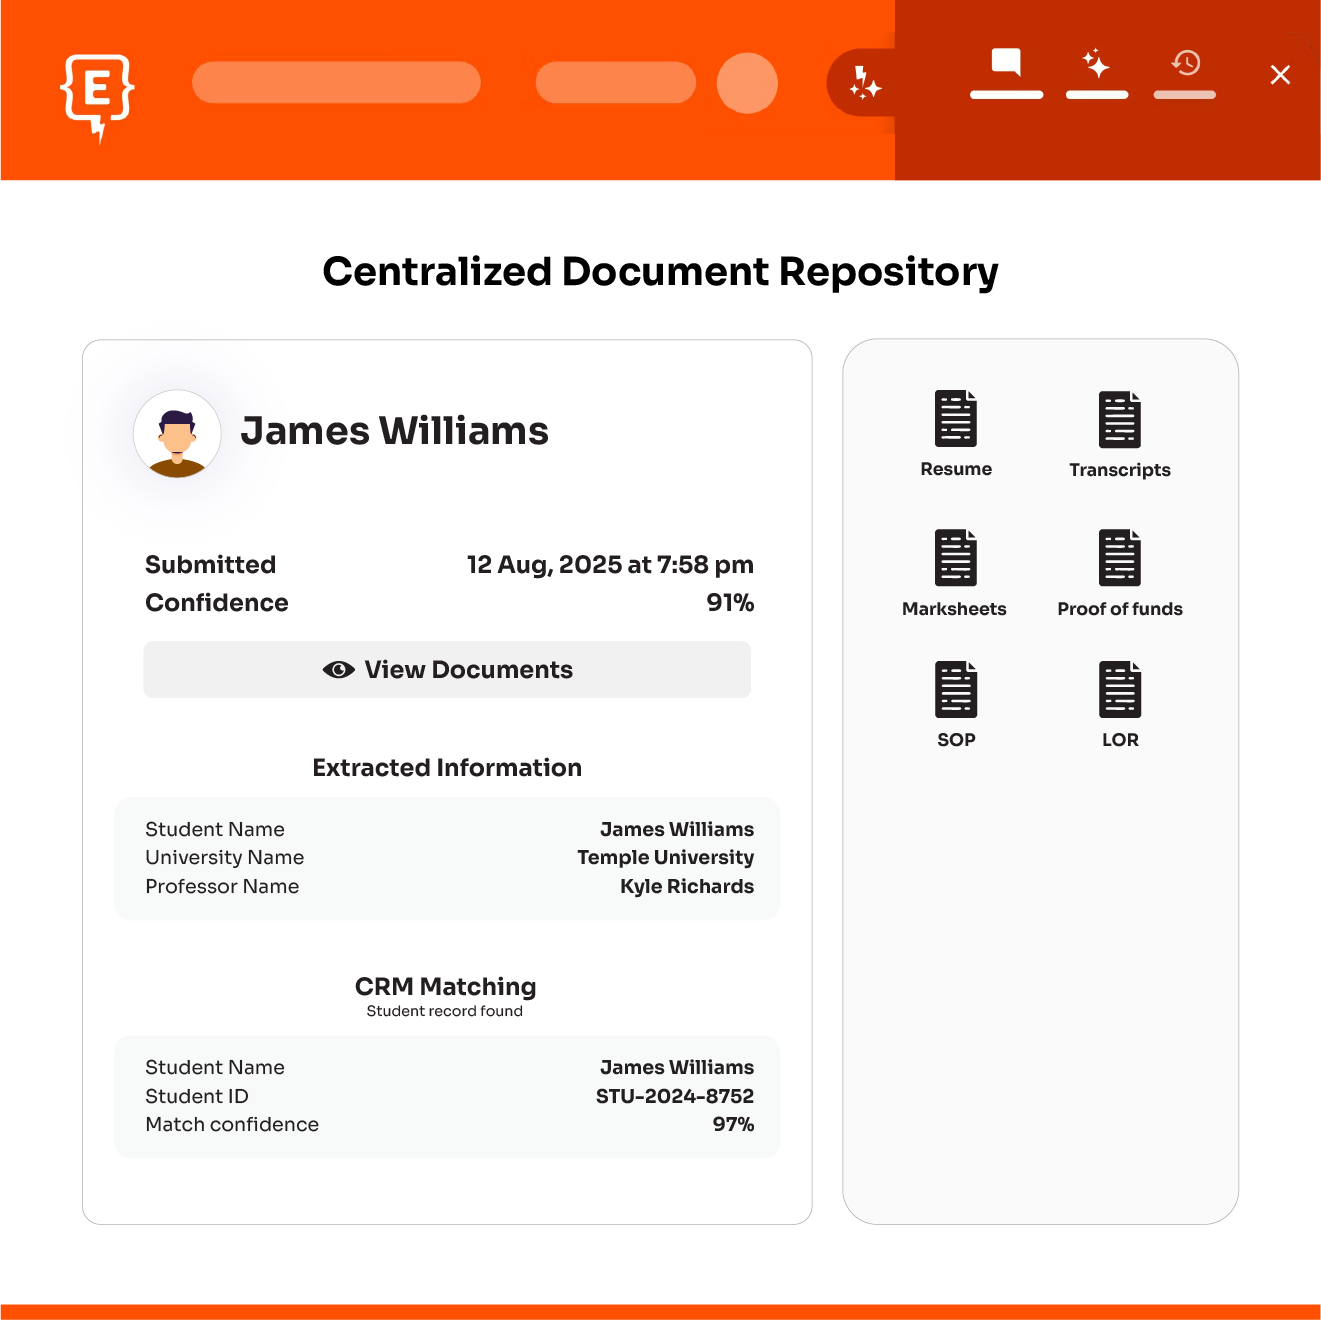Screen dimensions: 1321x1320
Task: Select the STU-2024-8752 student ID value
Action: (674, 1096)
